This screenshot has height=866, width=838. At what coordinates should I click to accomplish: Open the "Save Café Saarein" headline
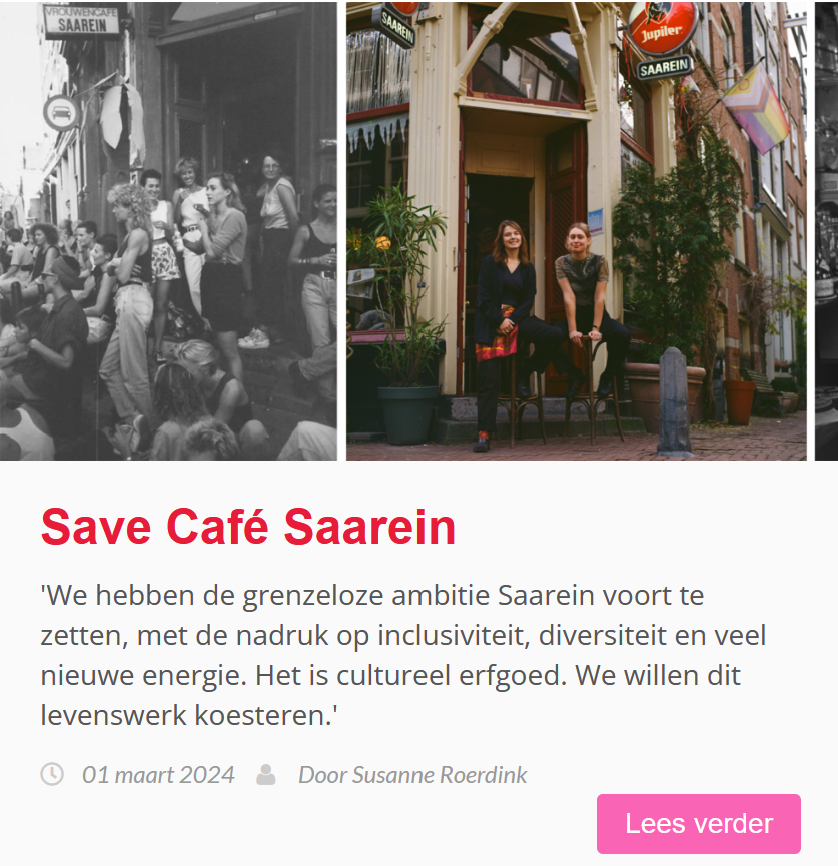(x=249, y=527)
